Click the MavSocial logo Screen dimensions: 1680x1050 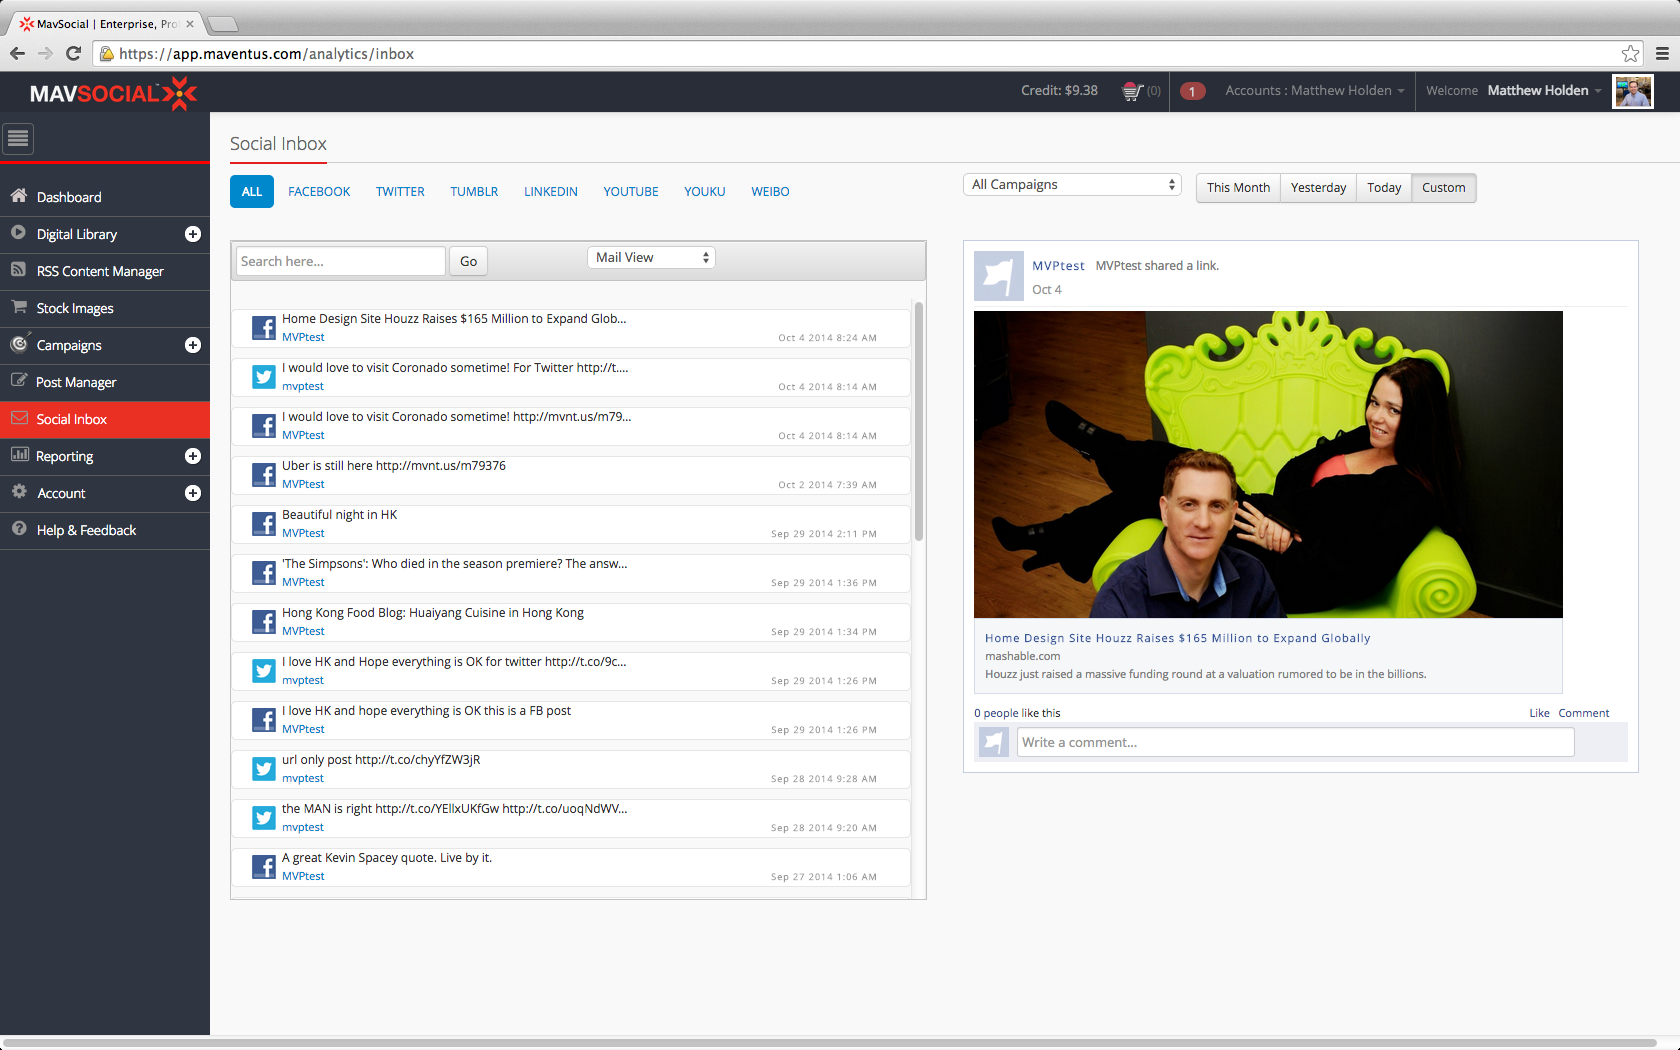point(113,94)
